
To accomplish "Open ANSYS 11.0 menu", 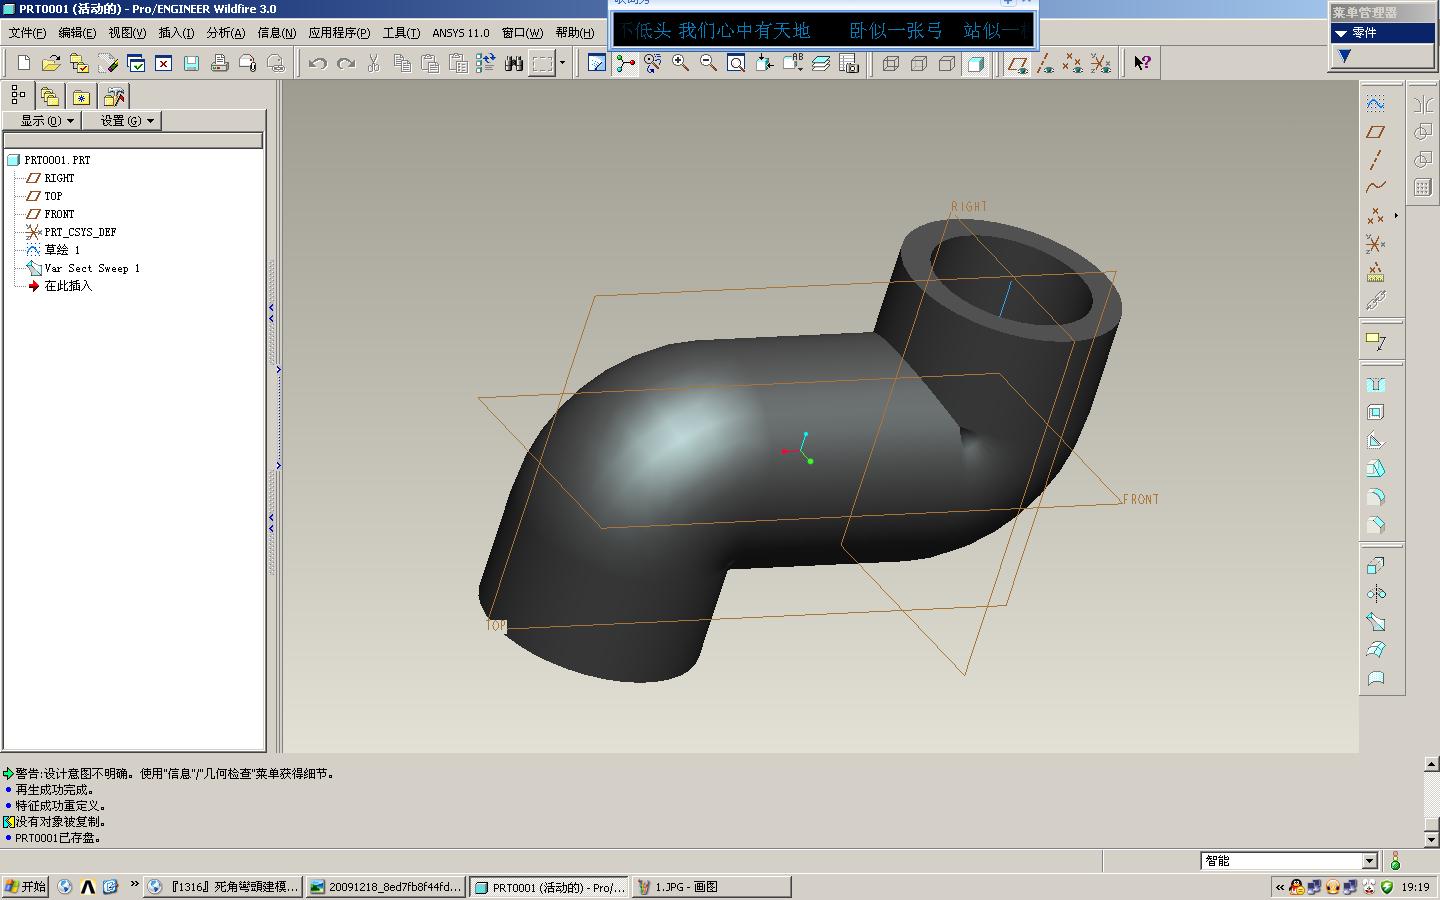I will click(x=461, y=33).
